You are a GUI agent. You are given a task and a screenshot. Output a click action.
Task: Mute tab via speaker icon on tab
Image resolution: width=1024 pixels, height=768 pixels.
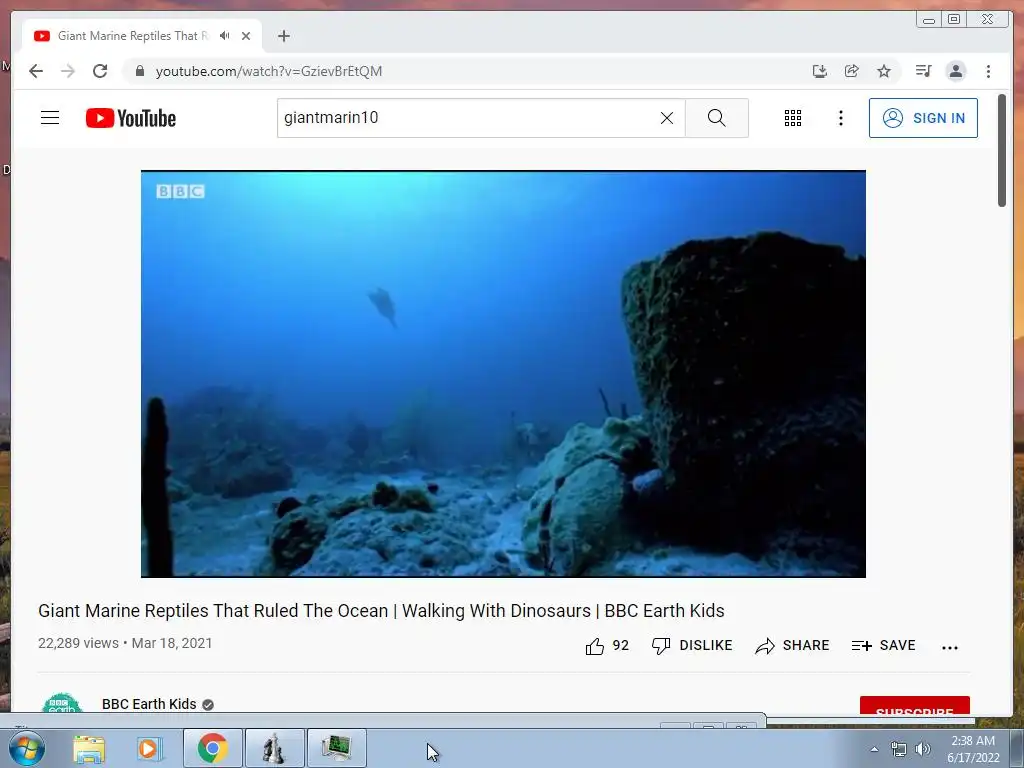[225, 36]
